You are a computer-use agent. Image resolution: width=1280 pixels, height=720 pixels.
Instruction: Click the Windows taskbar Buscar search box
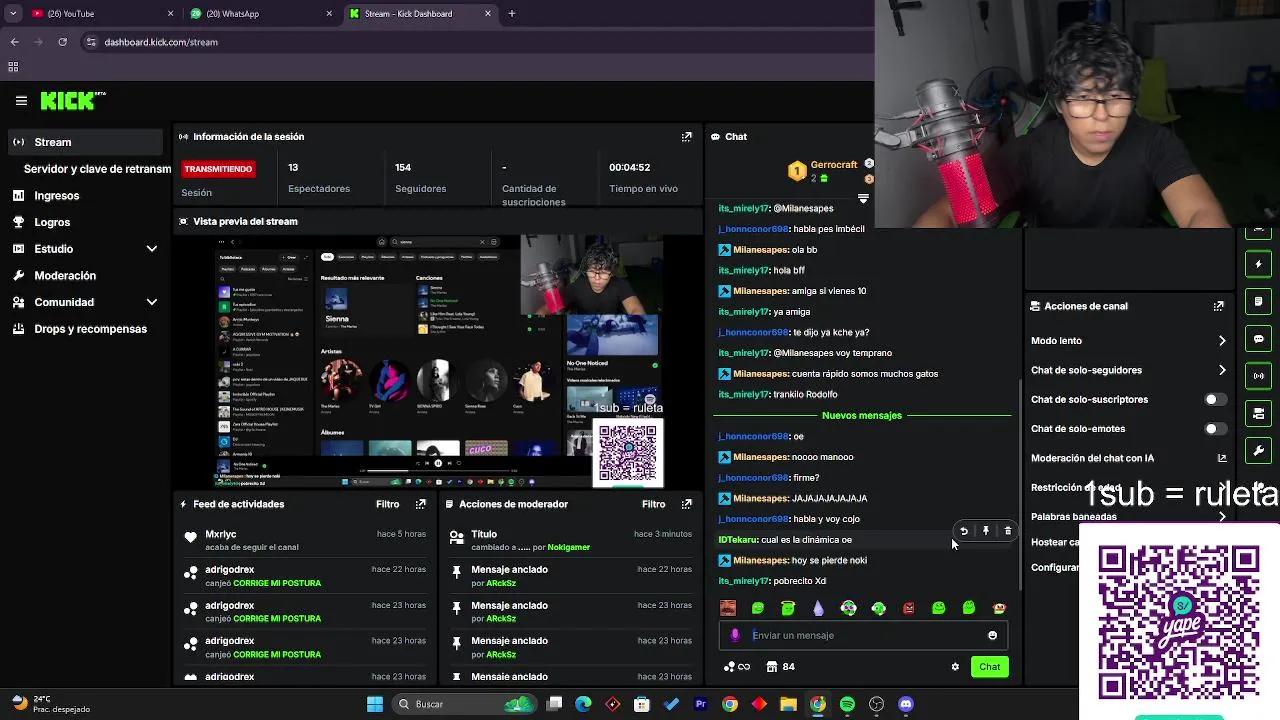(465, 704)
